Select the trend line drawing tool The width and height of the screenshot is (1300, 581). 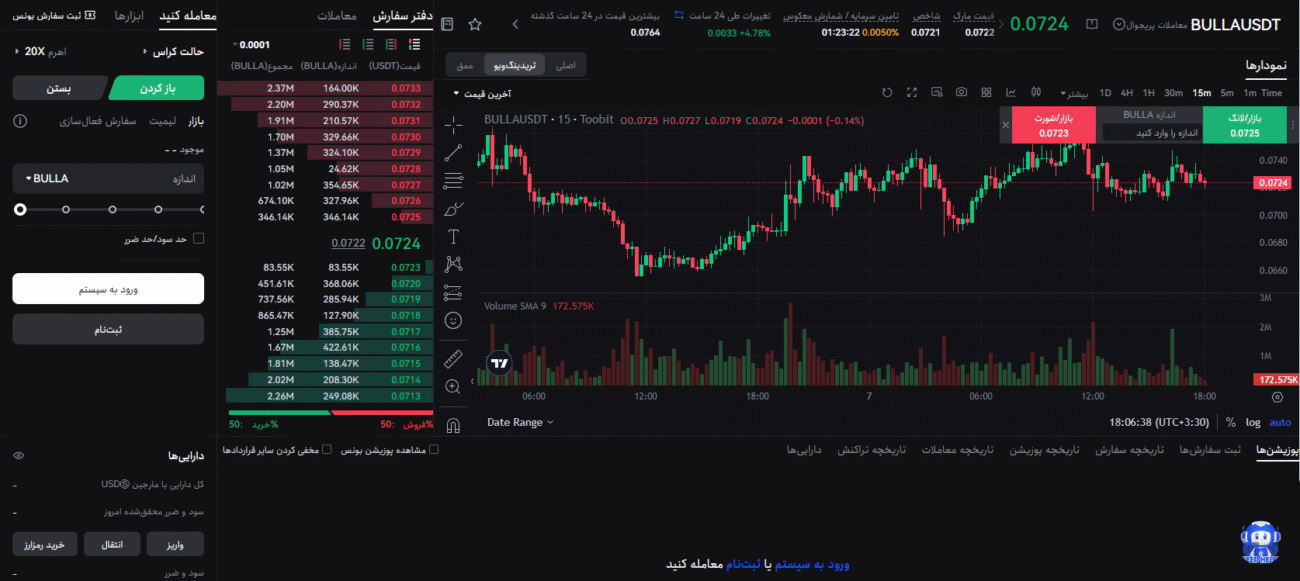453,153
